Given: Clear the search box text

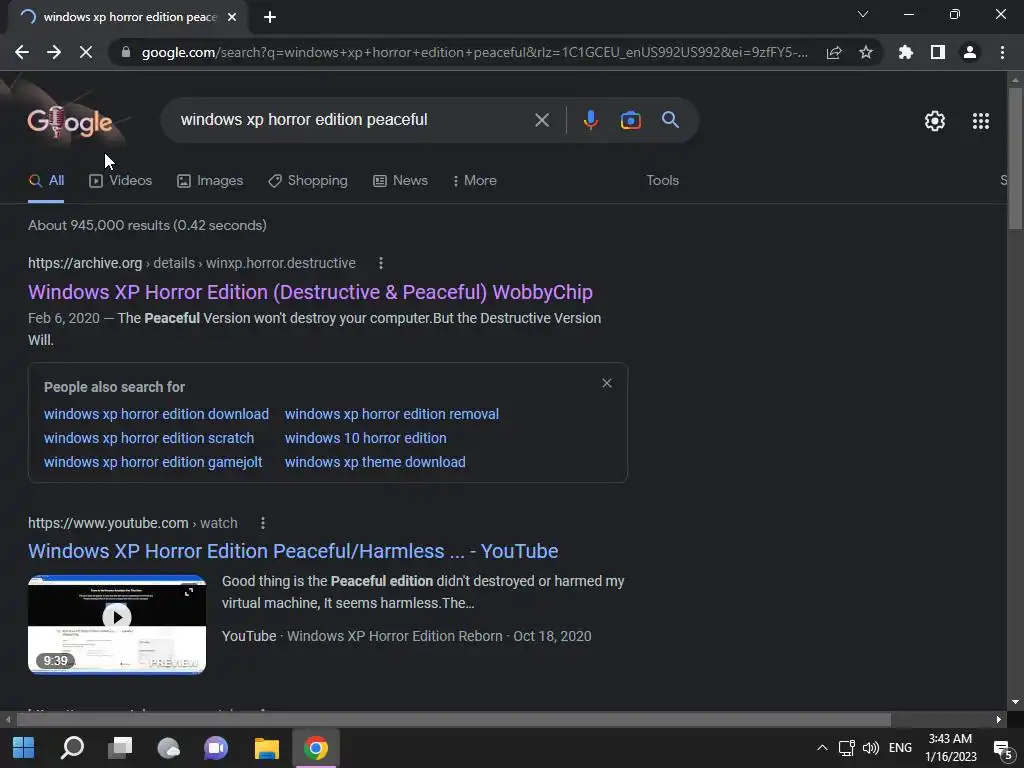Looking at the screenshot, I should (x=541, y=120).
